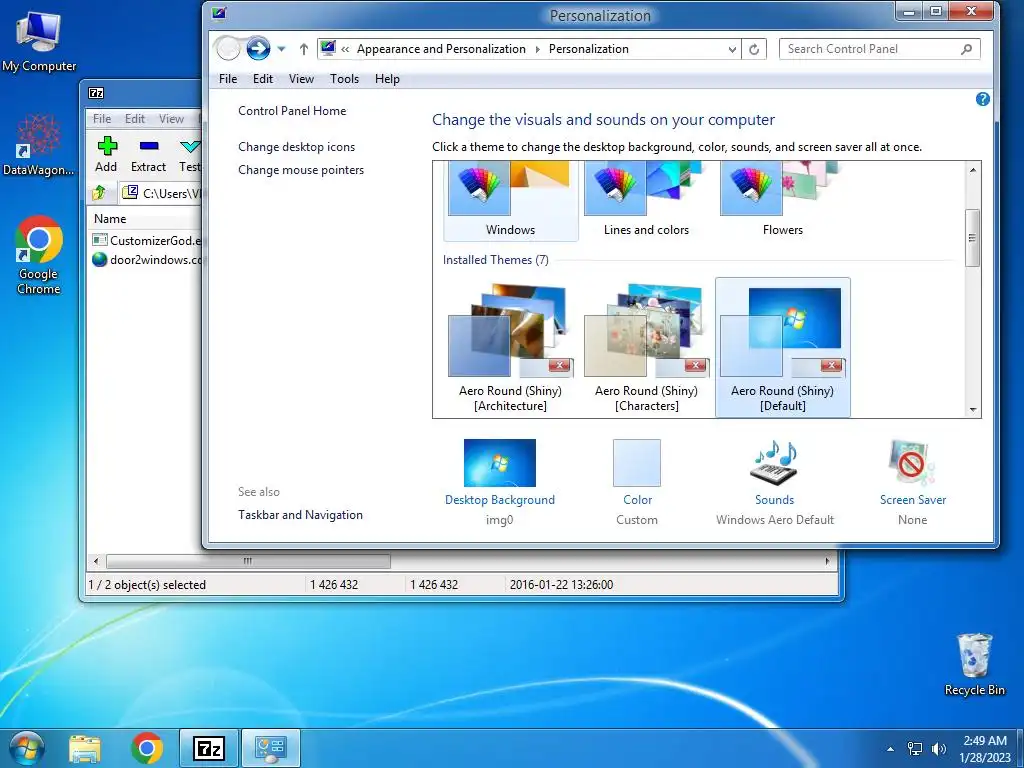The width and height of the screenshot is (1024, 768).
Task: Click the Extract button in 7-Zip
Action: [148, 155]
